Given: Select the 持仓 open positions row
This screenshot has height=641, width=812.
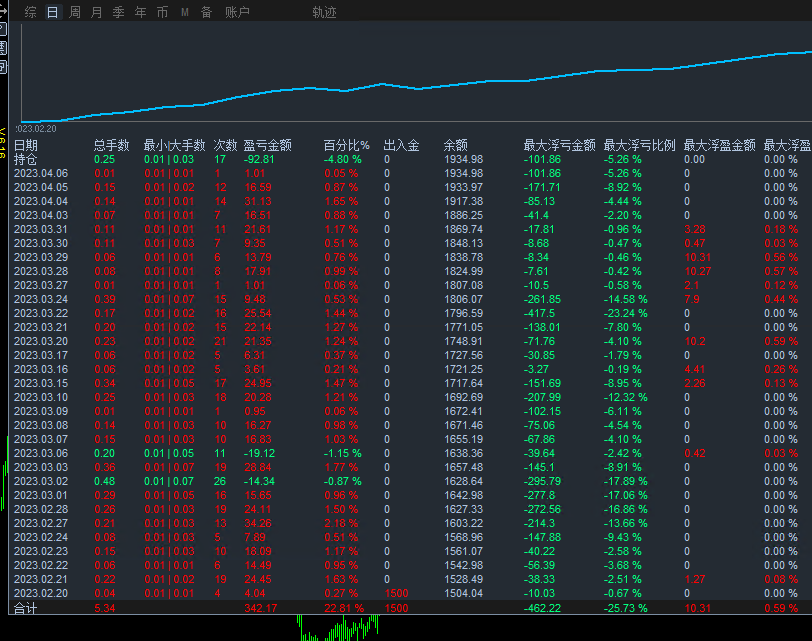Looking at the screenshot, I should coord(410,159).
